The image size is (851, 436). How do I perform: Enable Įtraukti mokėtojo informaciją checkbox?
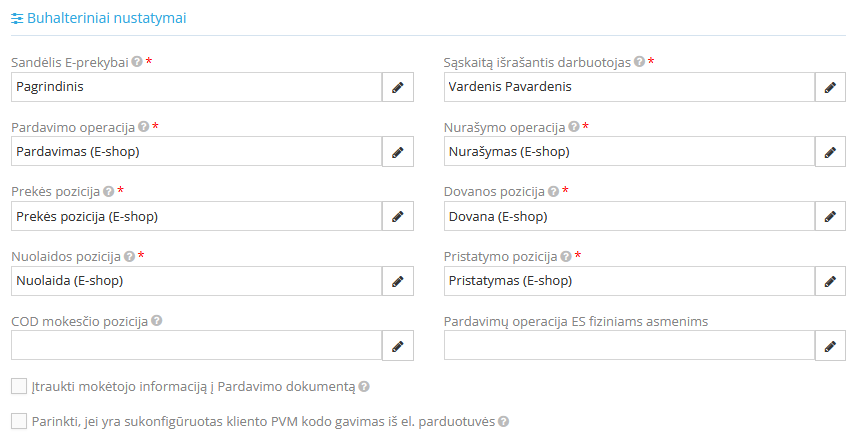click(x=19, y=386)
